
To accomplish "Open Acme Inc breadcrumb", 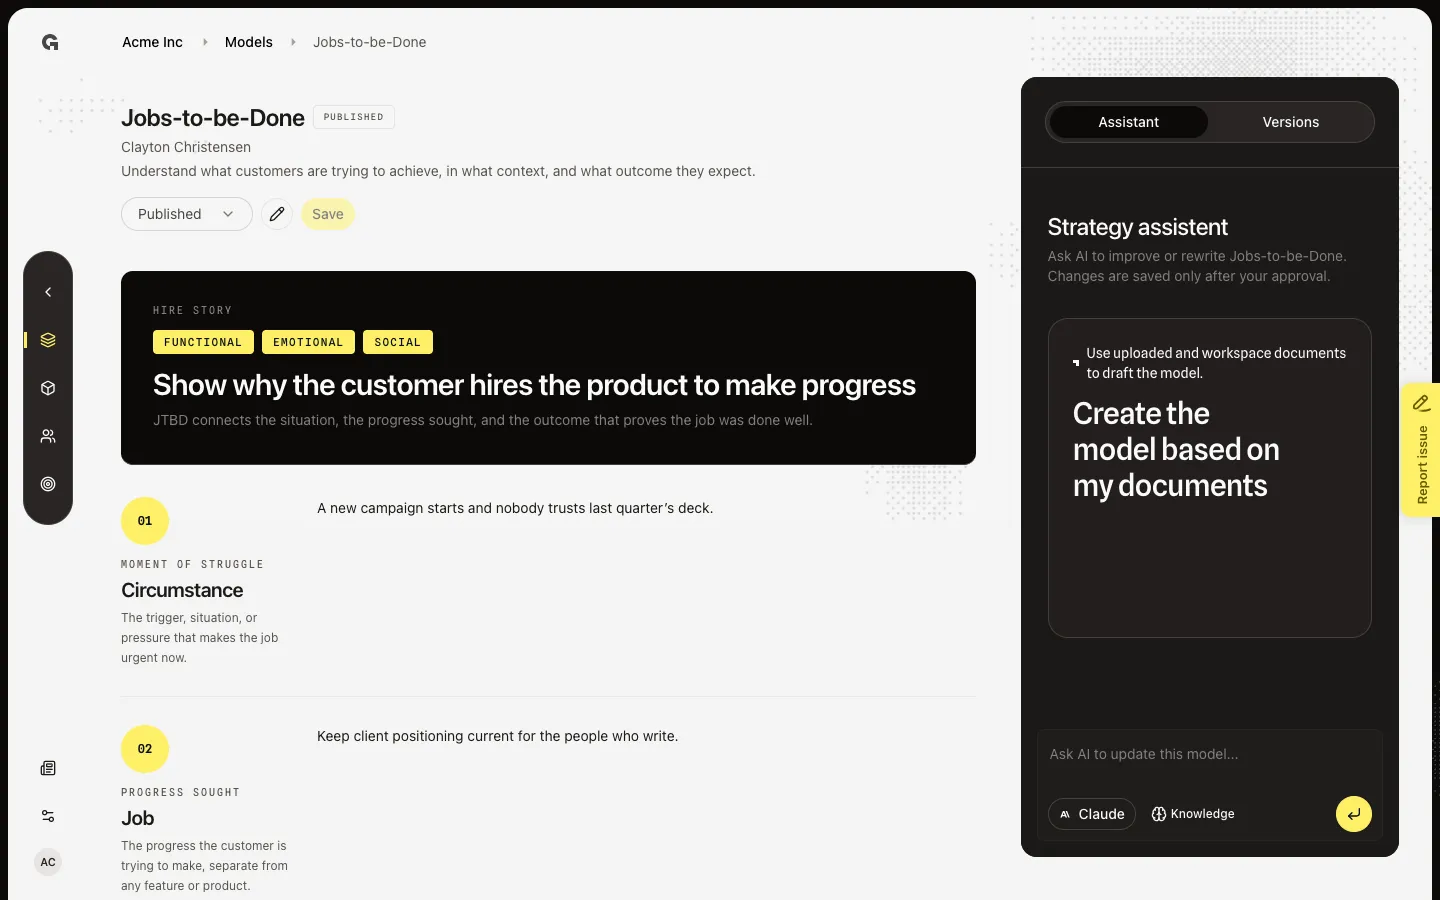I will [x=152, y=42].
